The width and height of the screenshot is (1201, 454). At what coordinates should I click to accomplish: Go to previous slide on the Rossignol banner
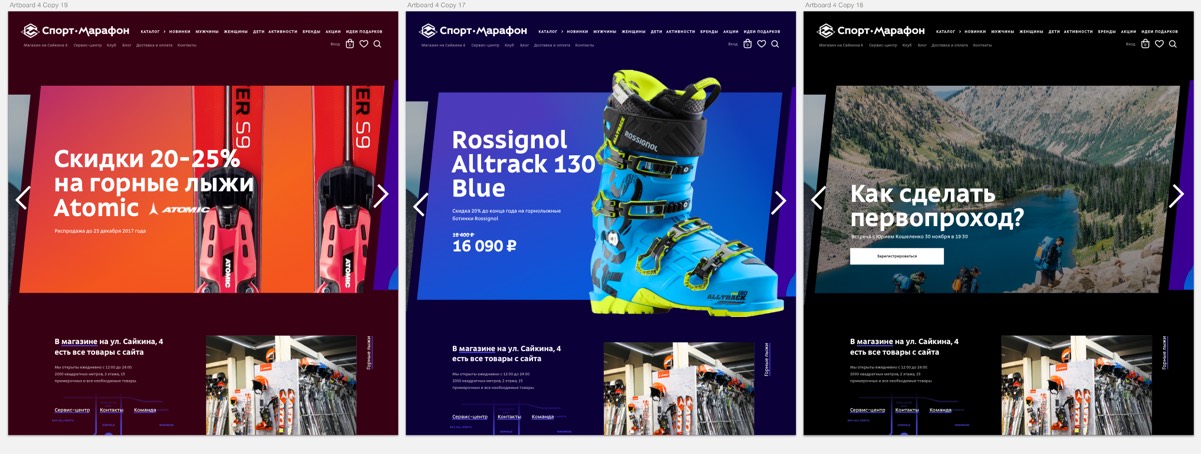point(420,204)
